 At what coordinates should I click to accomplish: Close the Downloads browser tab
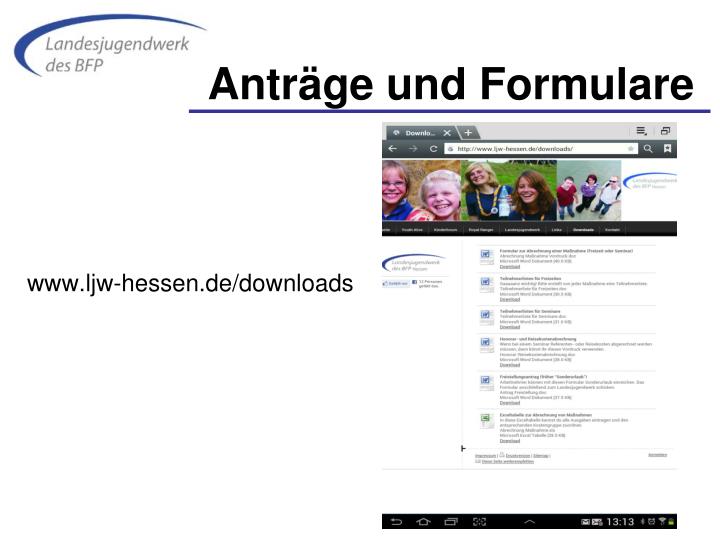click(447, 133)
